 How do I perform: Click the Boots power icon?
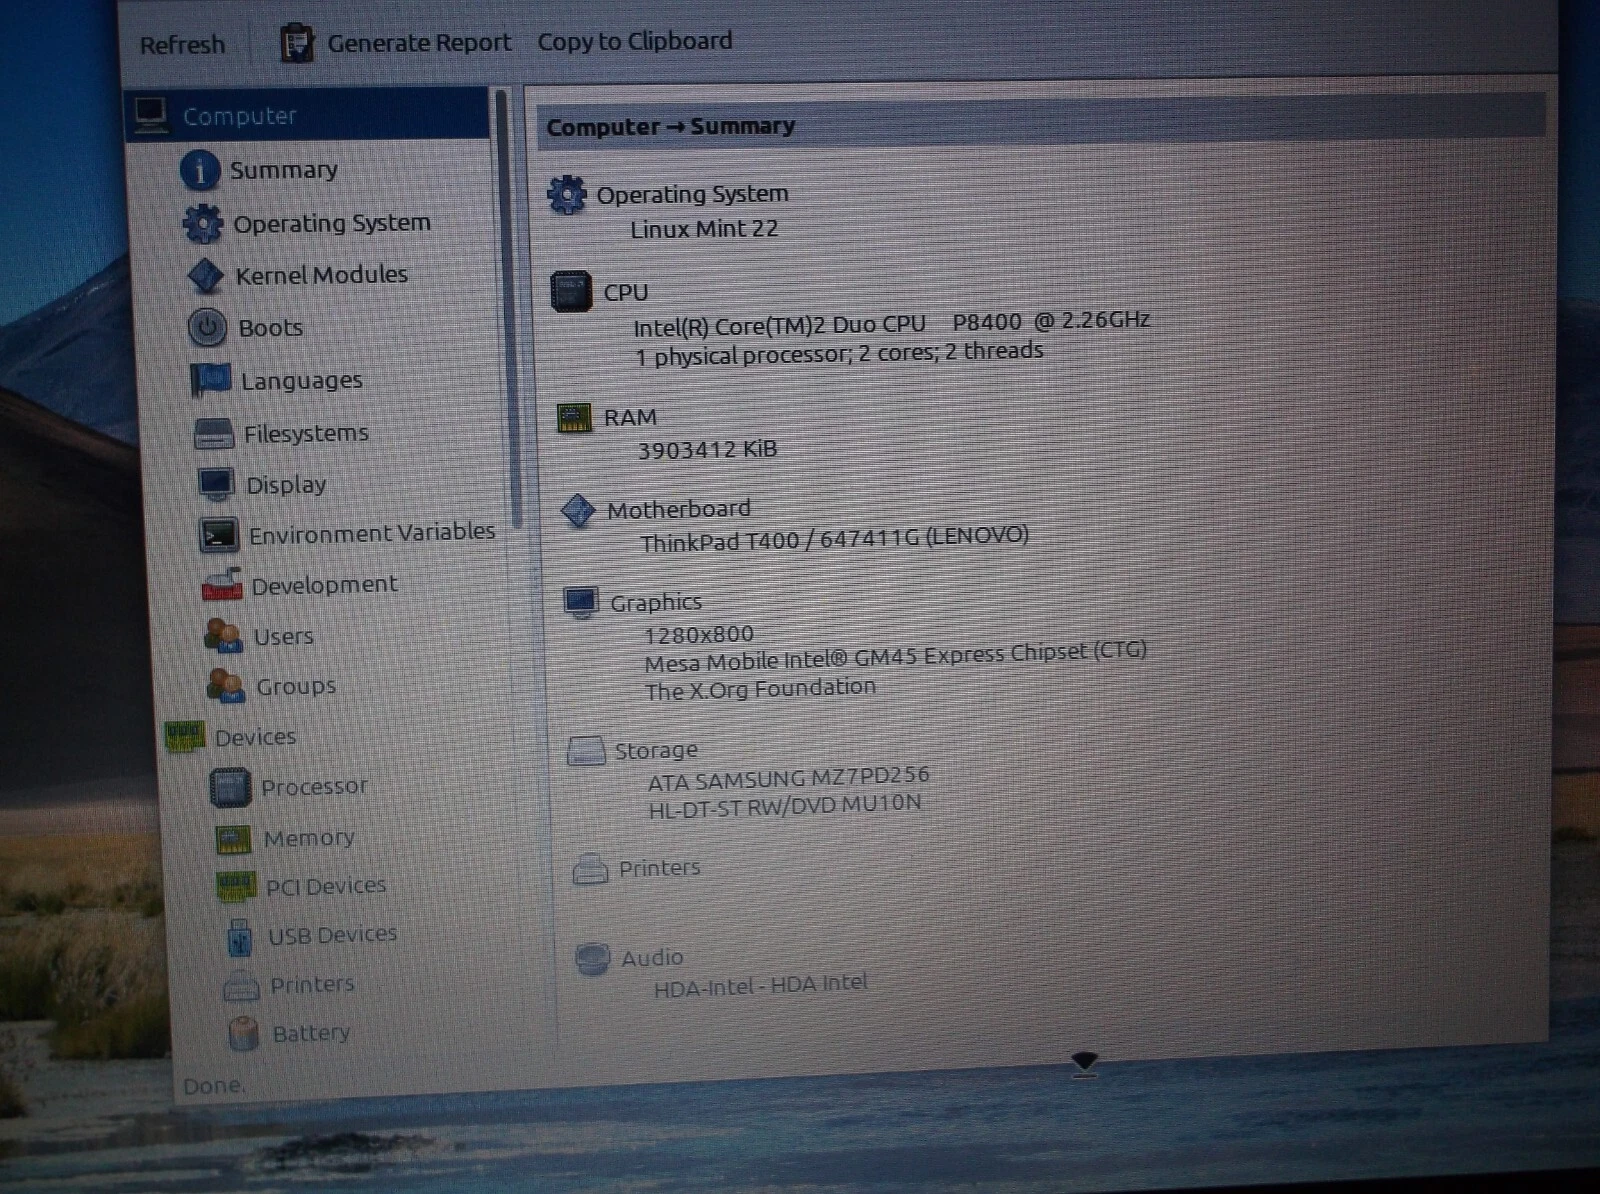click(208, 327)
